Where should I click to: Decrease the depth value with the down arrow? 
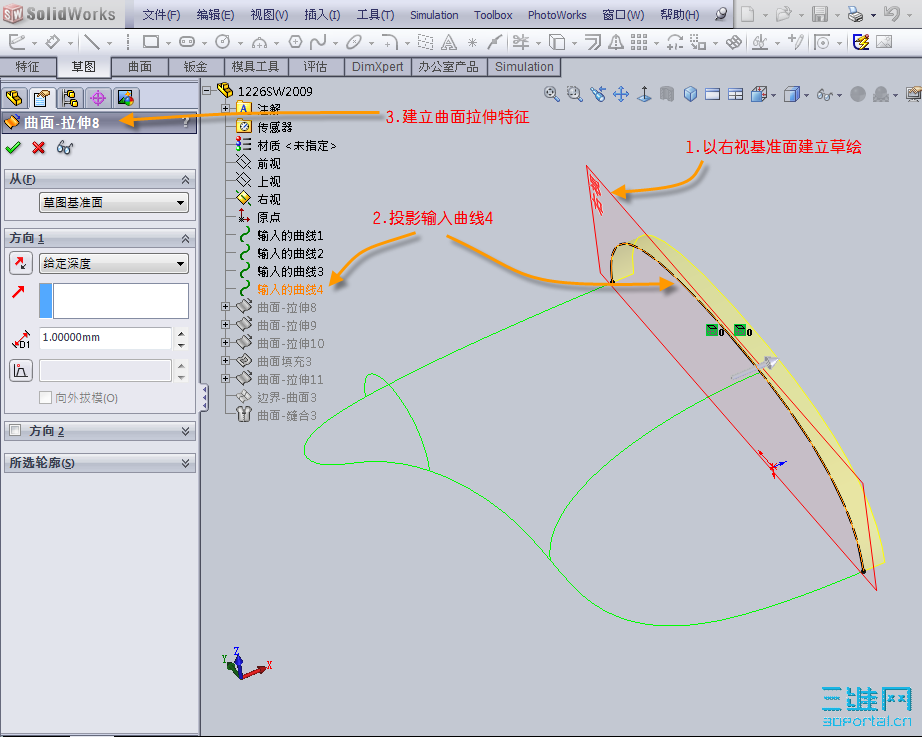tap(181, 345)
